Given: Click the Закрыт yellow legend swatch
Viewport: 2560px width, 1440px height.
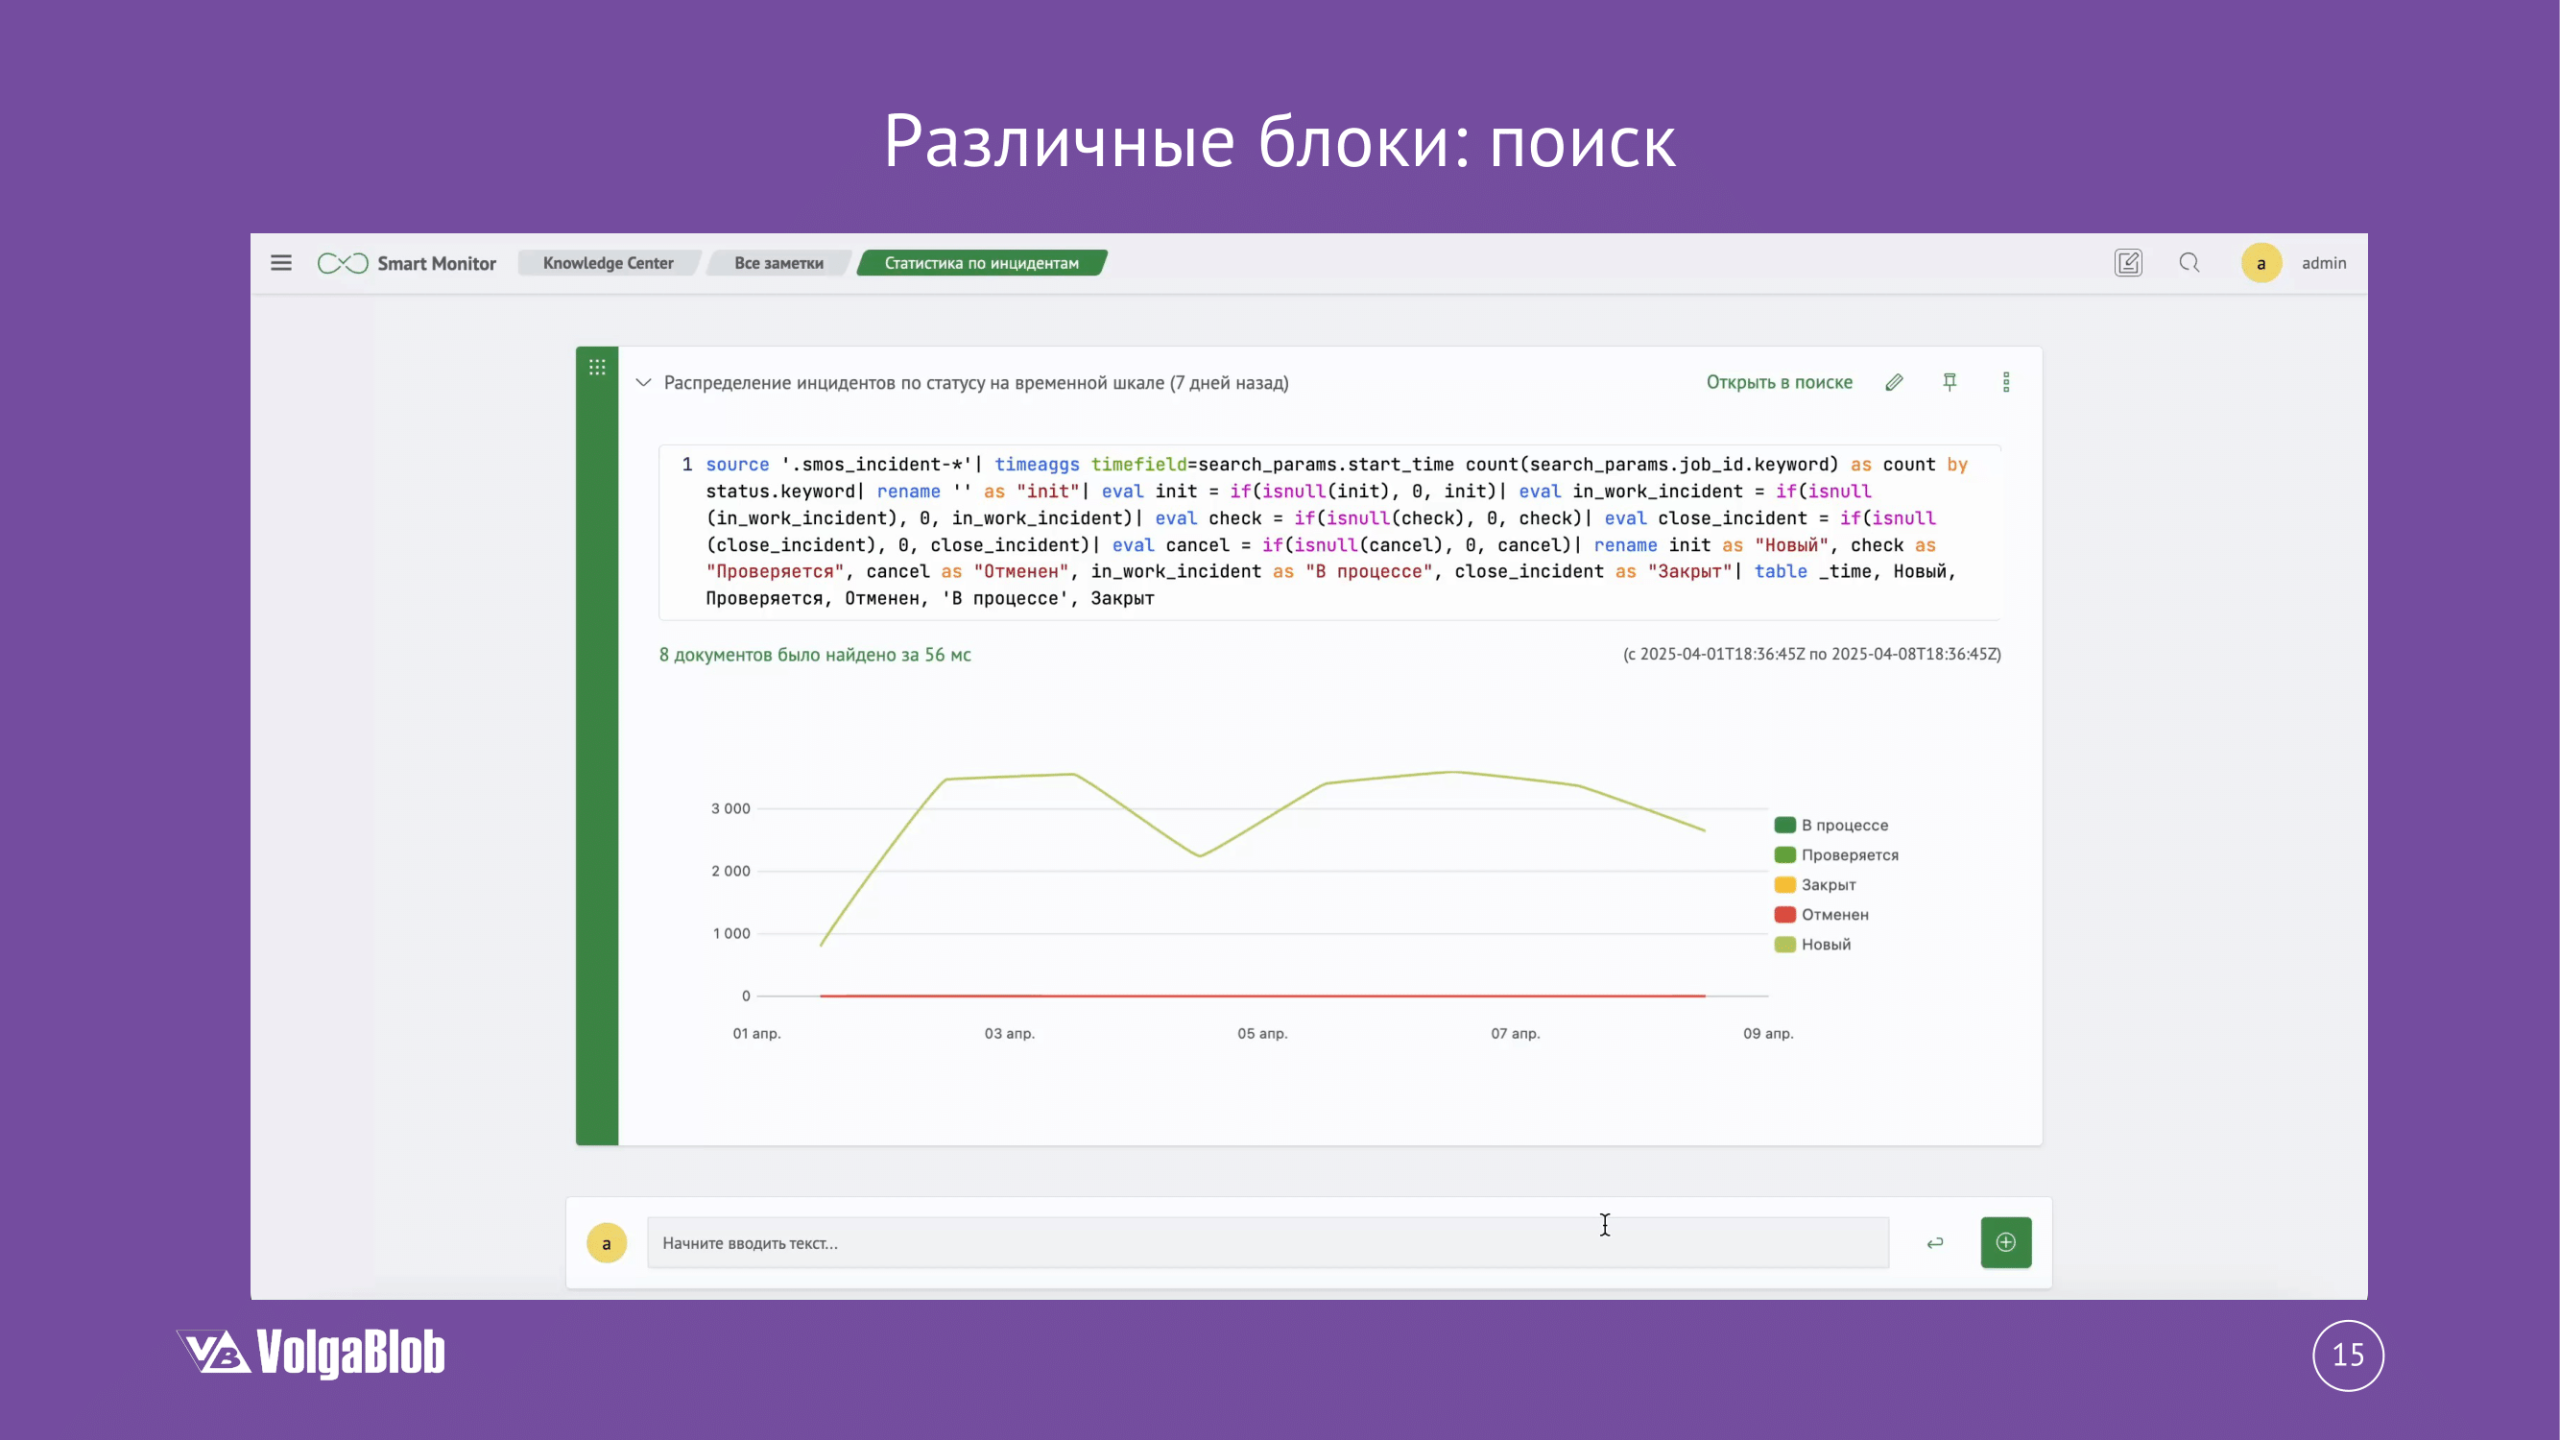Looking at the screenshot, I should click(x=1785, y=884).
